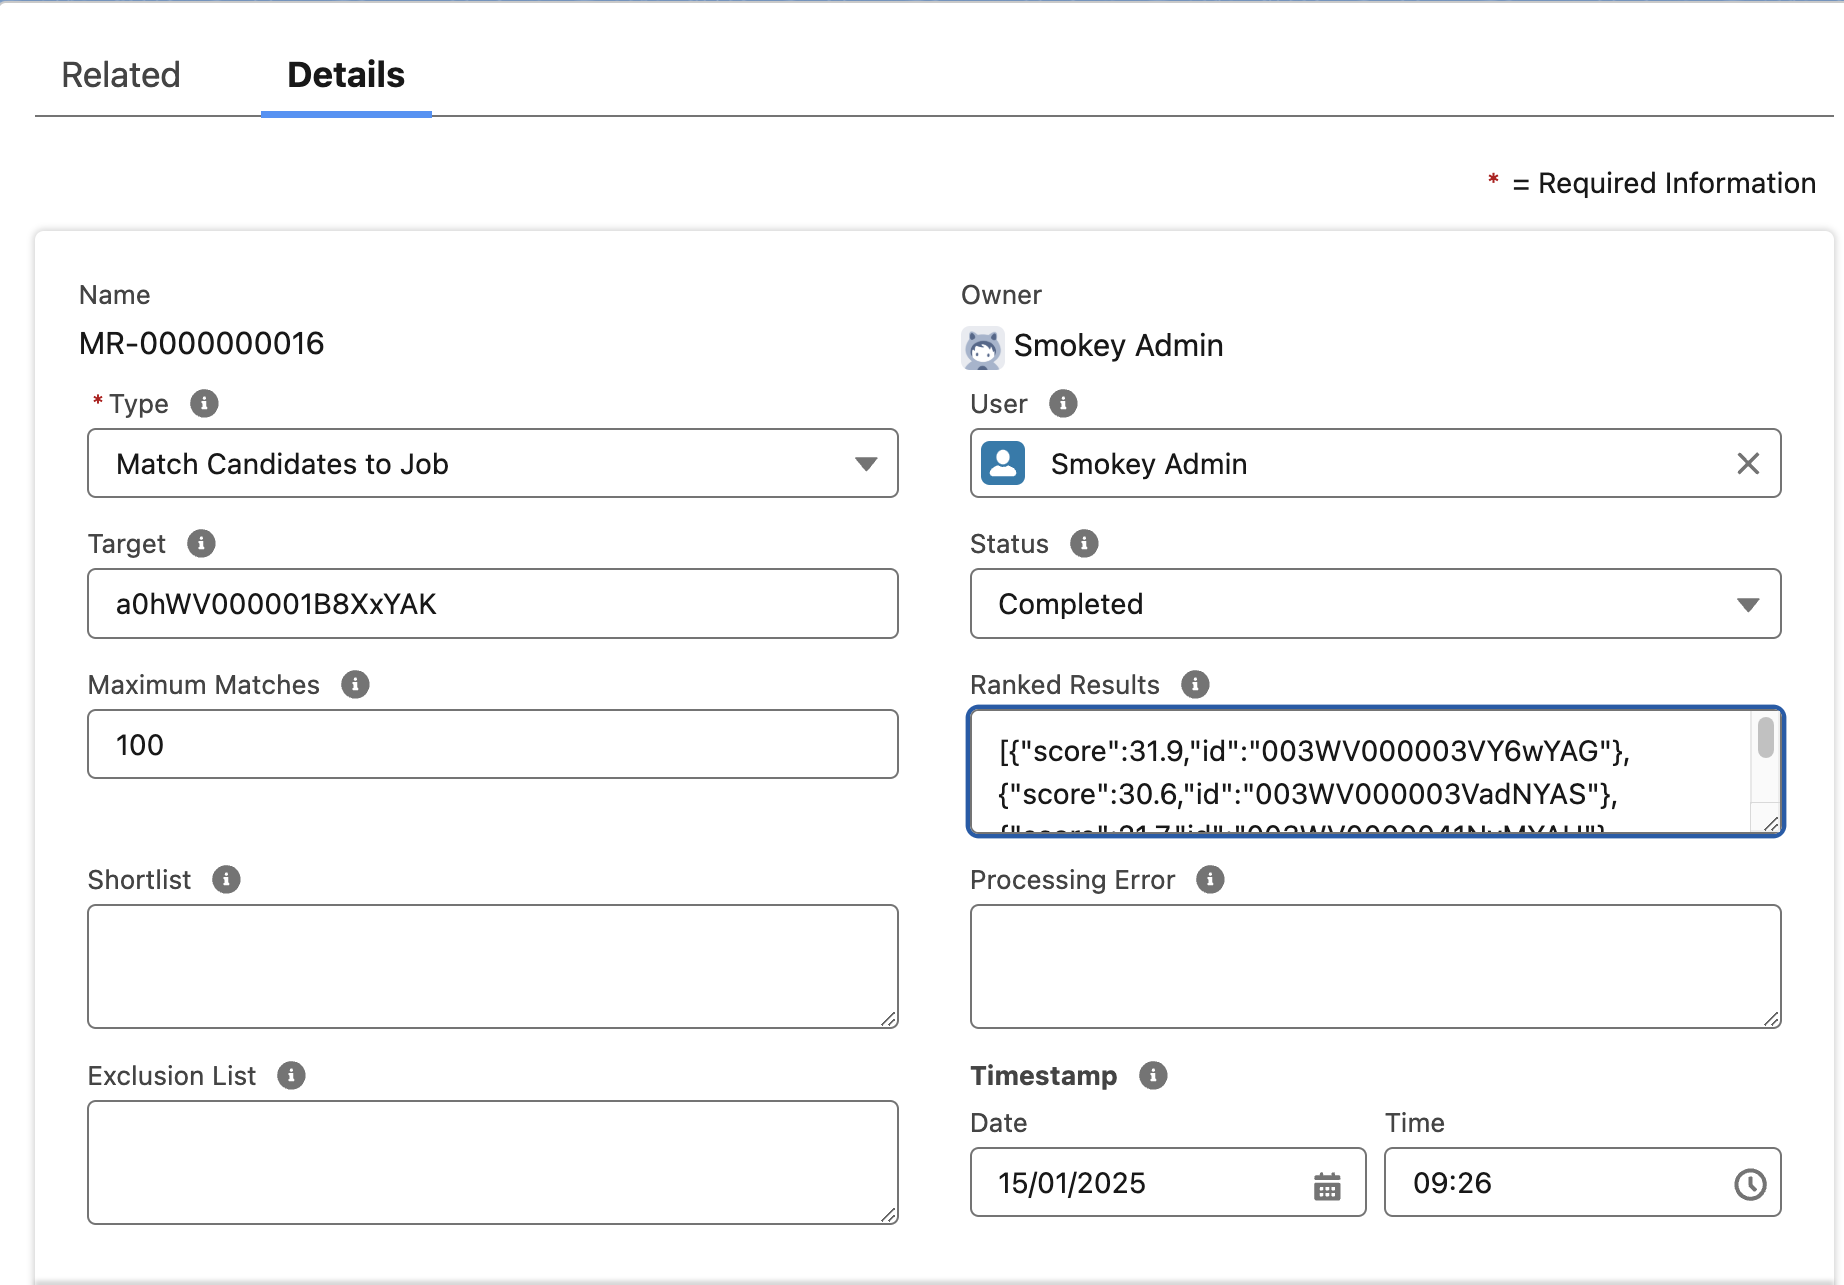This screenshot has width=1844, height=1285.
Task: Select the Details tab
Action: (x=346, y=75)
